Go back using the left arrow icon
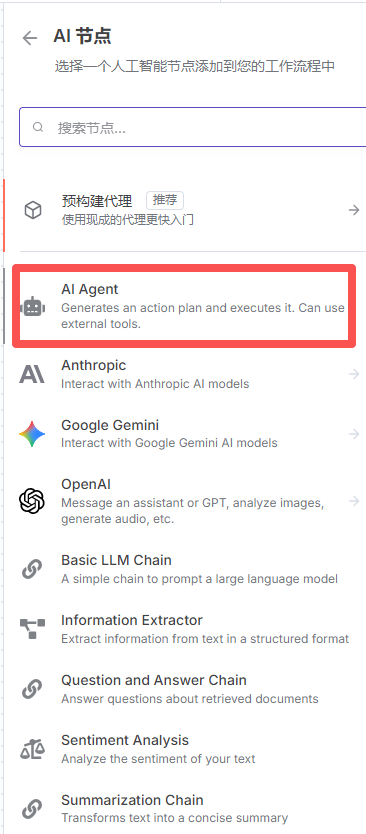366x834 pixels. (30, 38)
